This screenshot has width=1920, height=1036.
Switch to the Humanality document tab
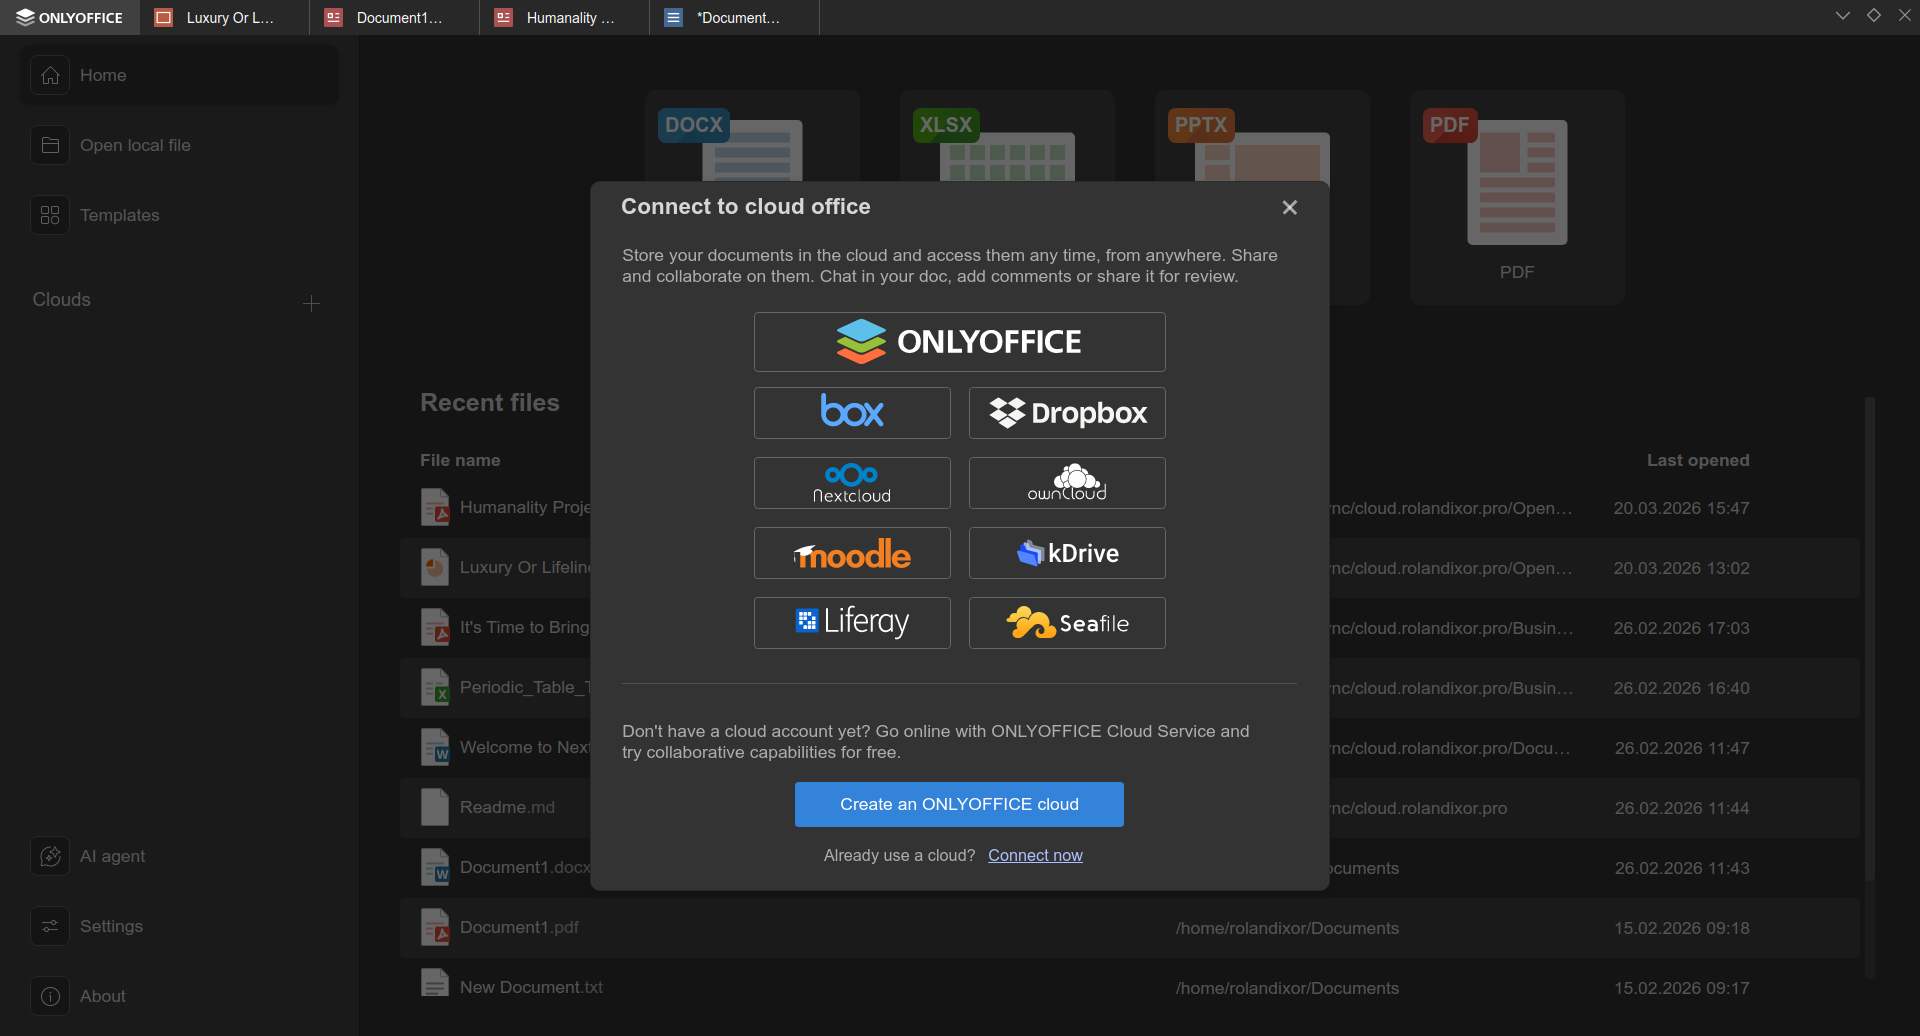click(563, 17)
